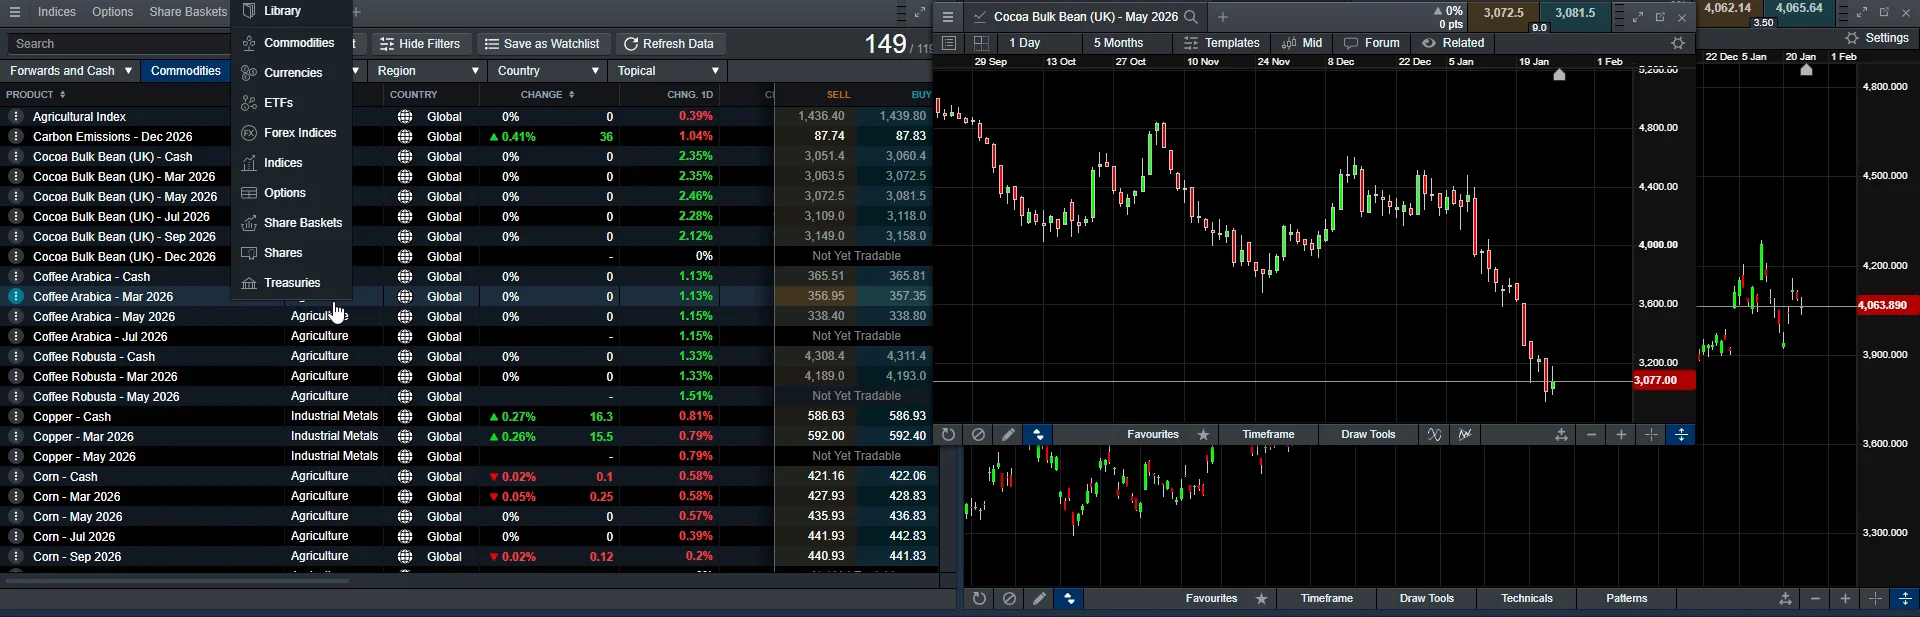Viewport: 1920px width, 617px height.
Task: Click Refresh Data button
Action: coord(669,44)
